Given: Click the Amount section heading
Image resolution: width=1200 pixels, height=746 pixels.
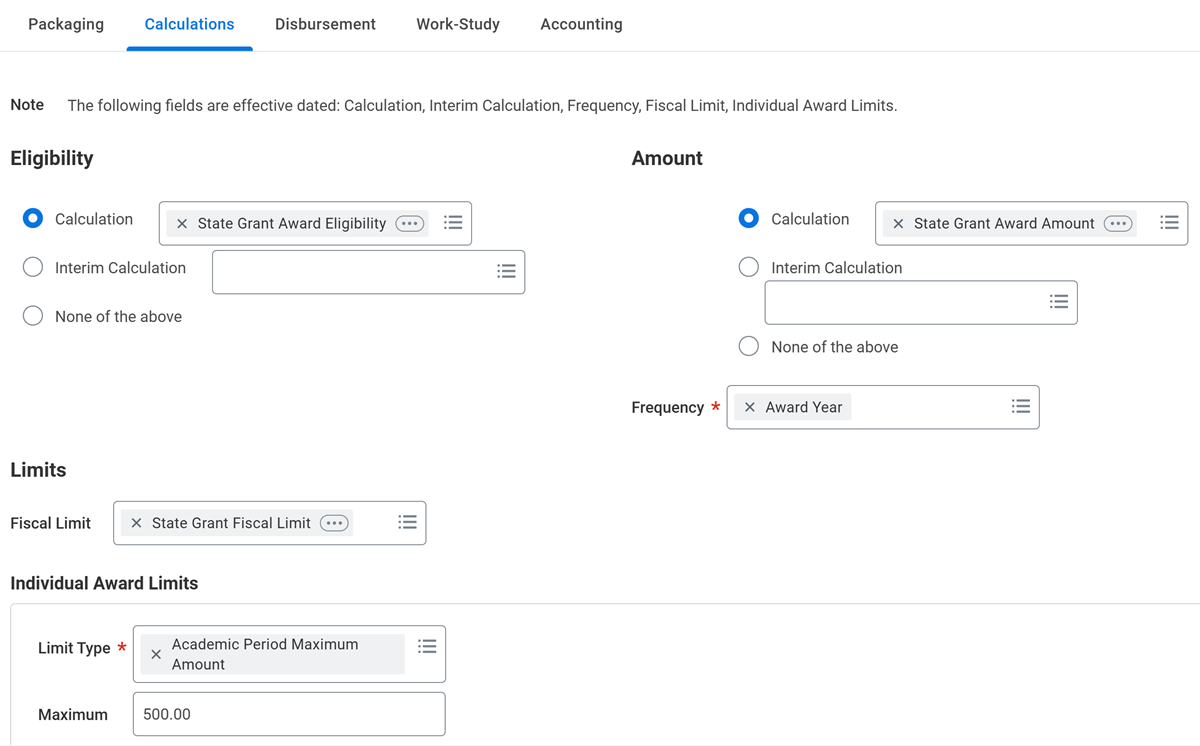Looking at the screenshot, I should (667, 158).
